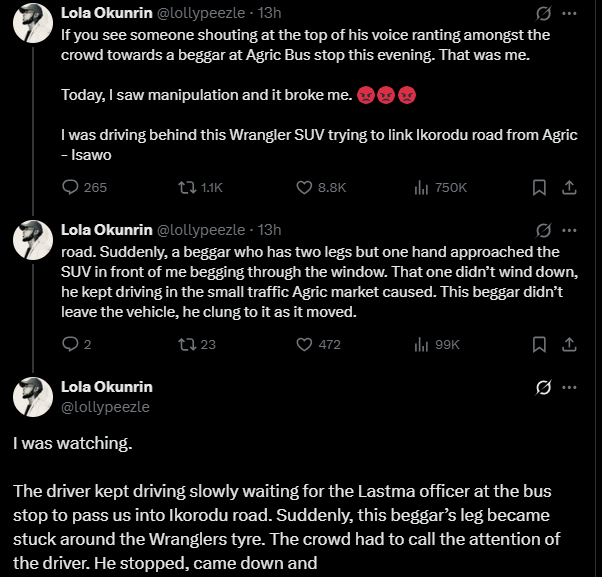This screenshot has width=602, height=577.
Task: Click @lollypeezle handle under the main tweet name
Action: (105, 407)
